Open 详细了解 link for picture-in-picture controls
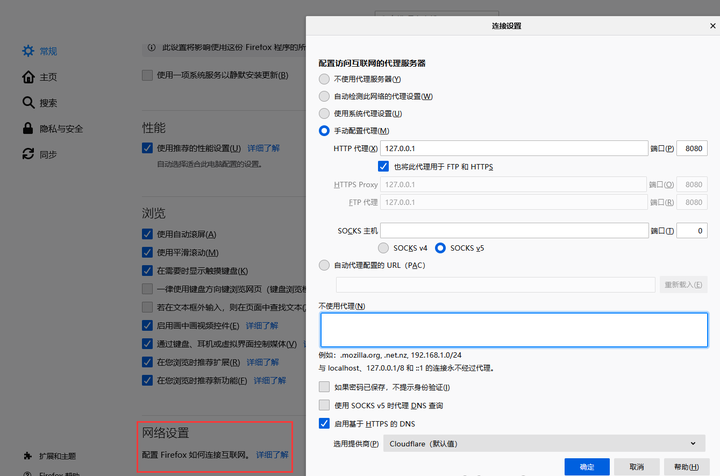Image resolution: width=720 pixels, height=476 pixels. 262,325
